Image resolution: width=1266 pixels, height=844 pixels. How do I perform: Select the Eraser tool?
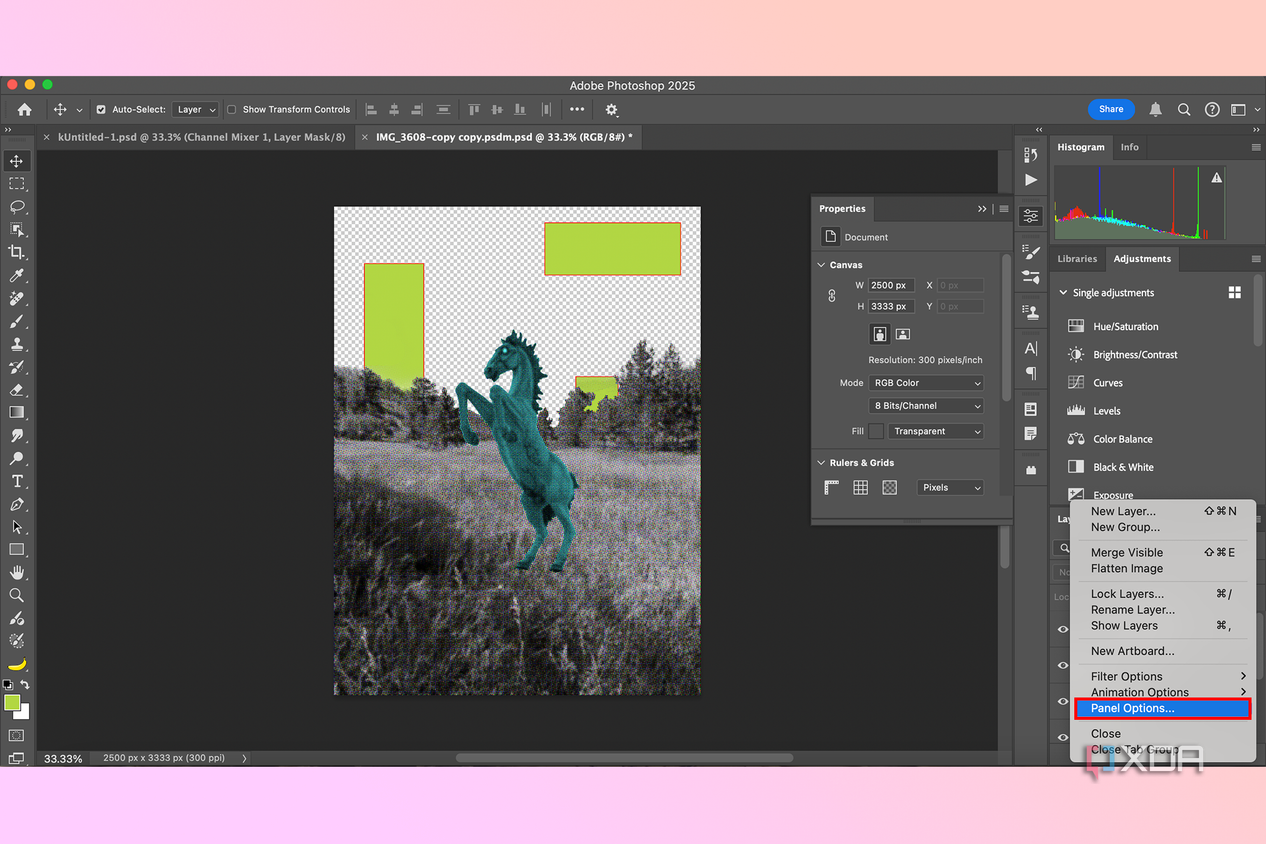pyautogui.click(x=16, y=390)
